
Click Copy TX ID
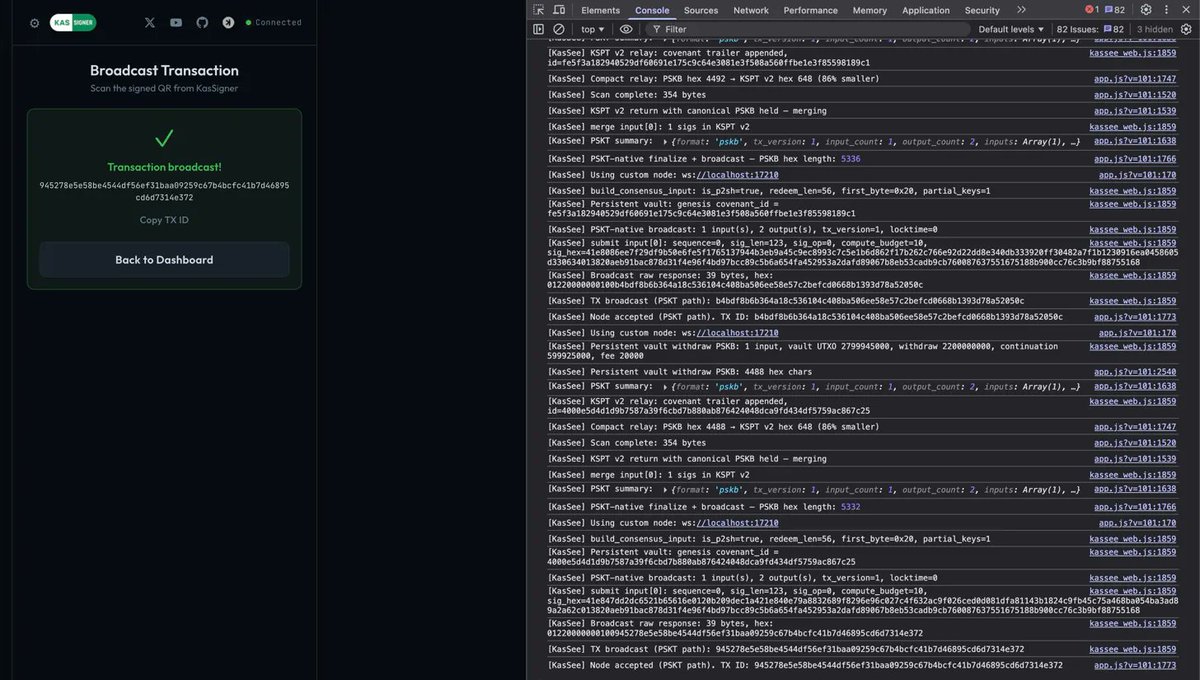point(164,220)
